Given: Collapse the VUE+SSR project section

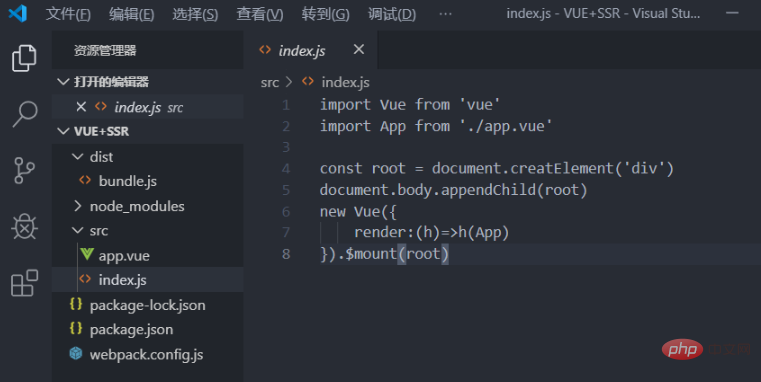Looking at the screenshot, I should [x=63, y=131].
